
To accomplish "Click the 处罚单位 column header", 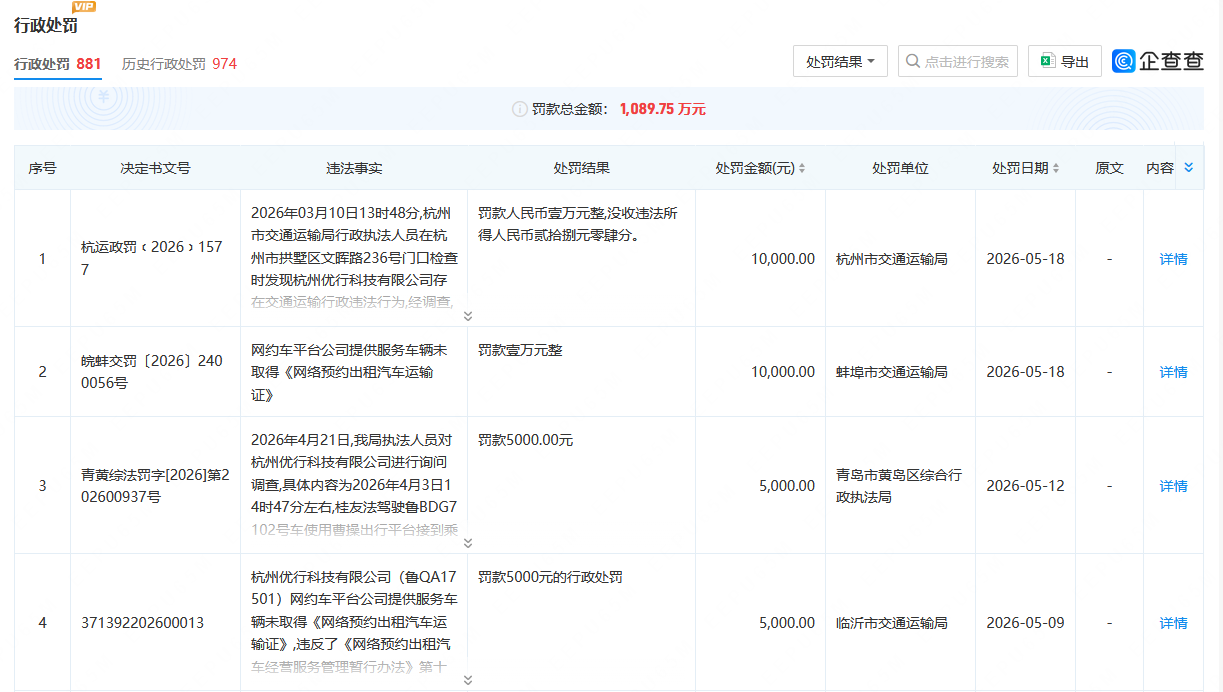I will click(900, 168).
